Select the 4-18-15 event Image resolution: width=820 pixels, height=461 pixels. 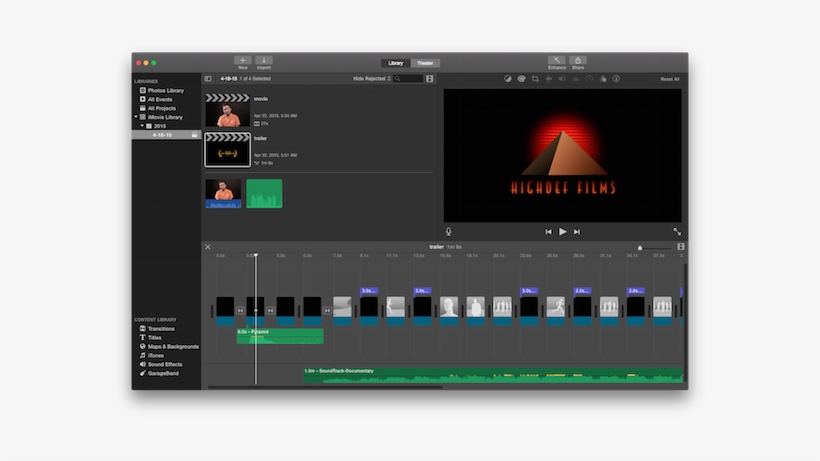click(166, 135)
